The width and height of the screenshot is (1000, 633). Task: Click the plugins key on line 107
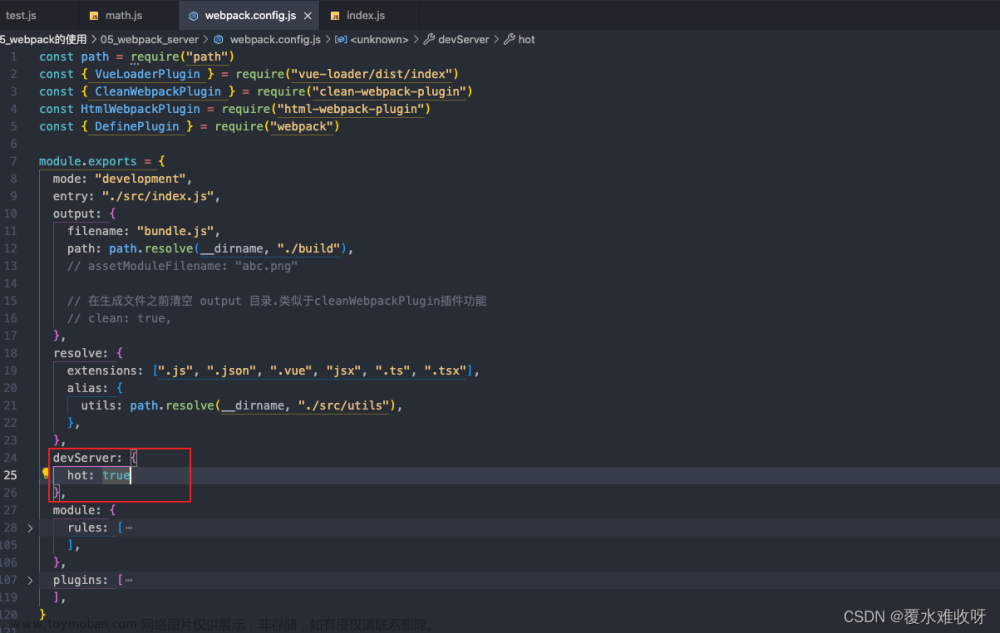click(x=77, y=580)
